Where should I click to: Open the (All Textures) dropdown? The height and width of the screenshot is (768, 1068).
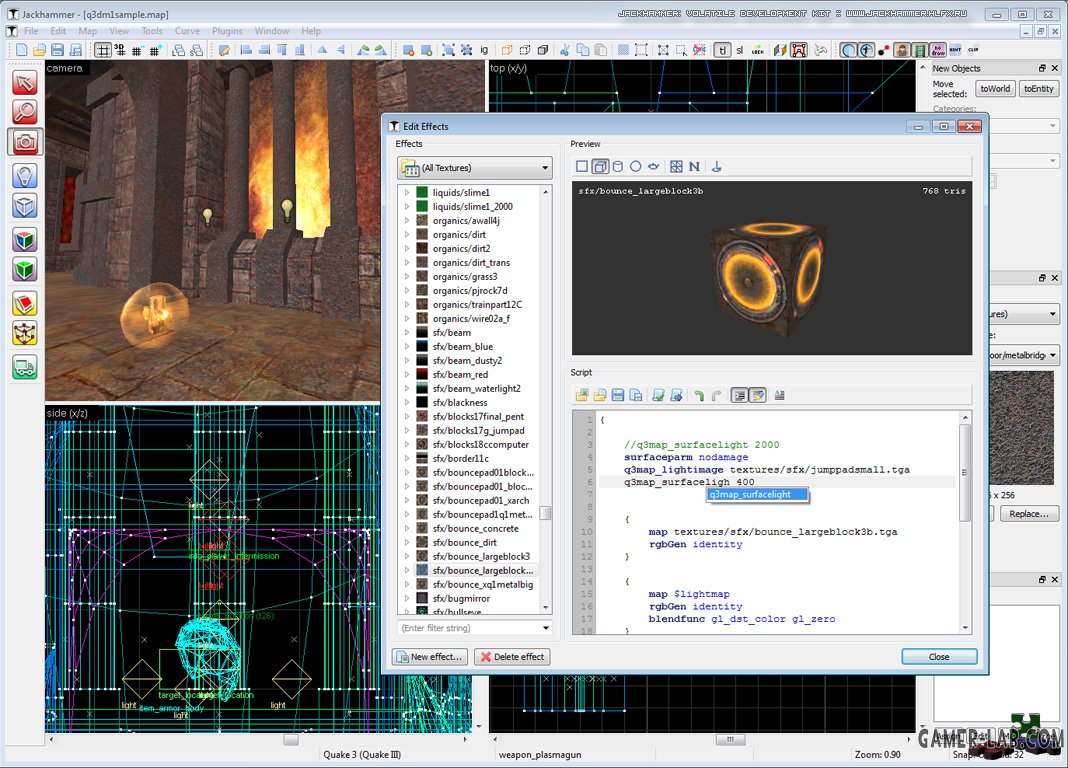[475, 167]
